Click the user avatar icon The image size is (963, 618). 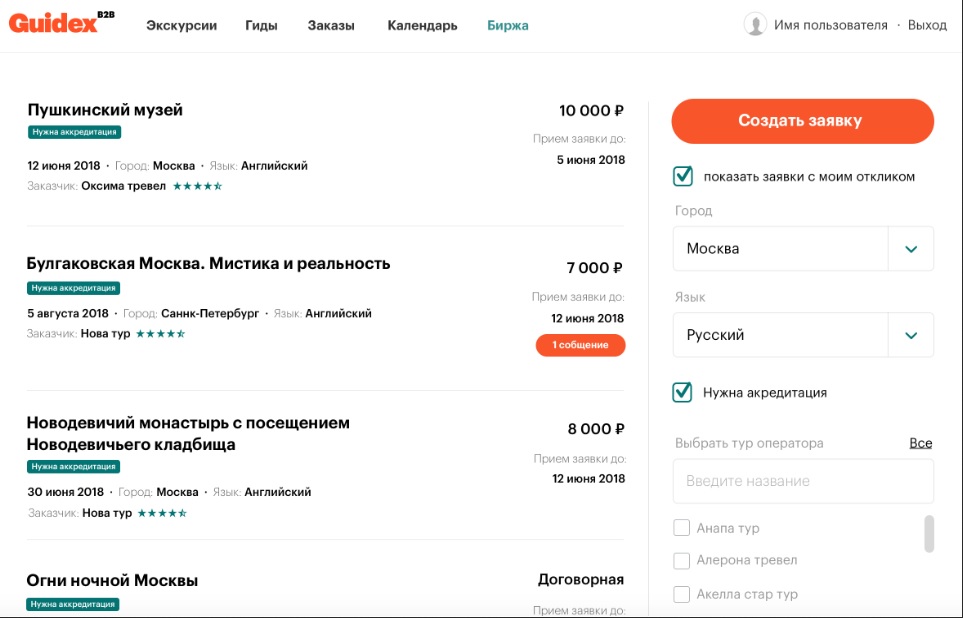click(755, 25)
